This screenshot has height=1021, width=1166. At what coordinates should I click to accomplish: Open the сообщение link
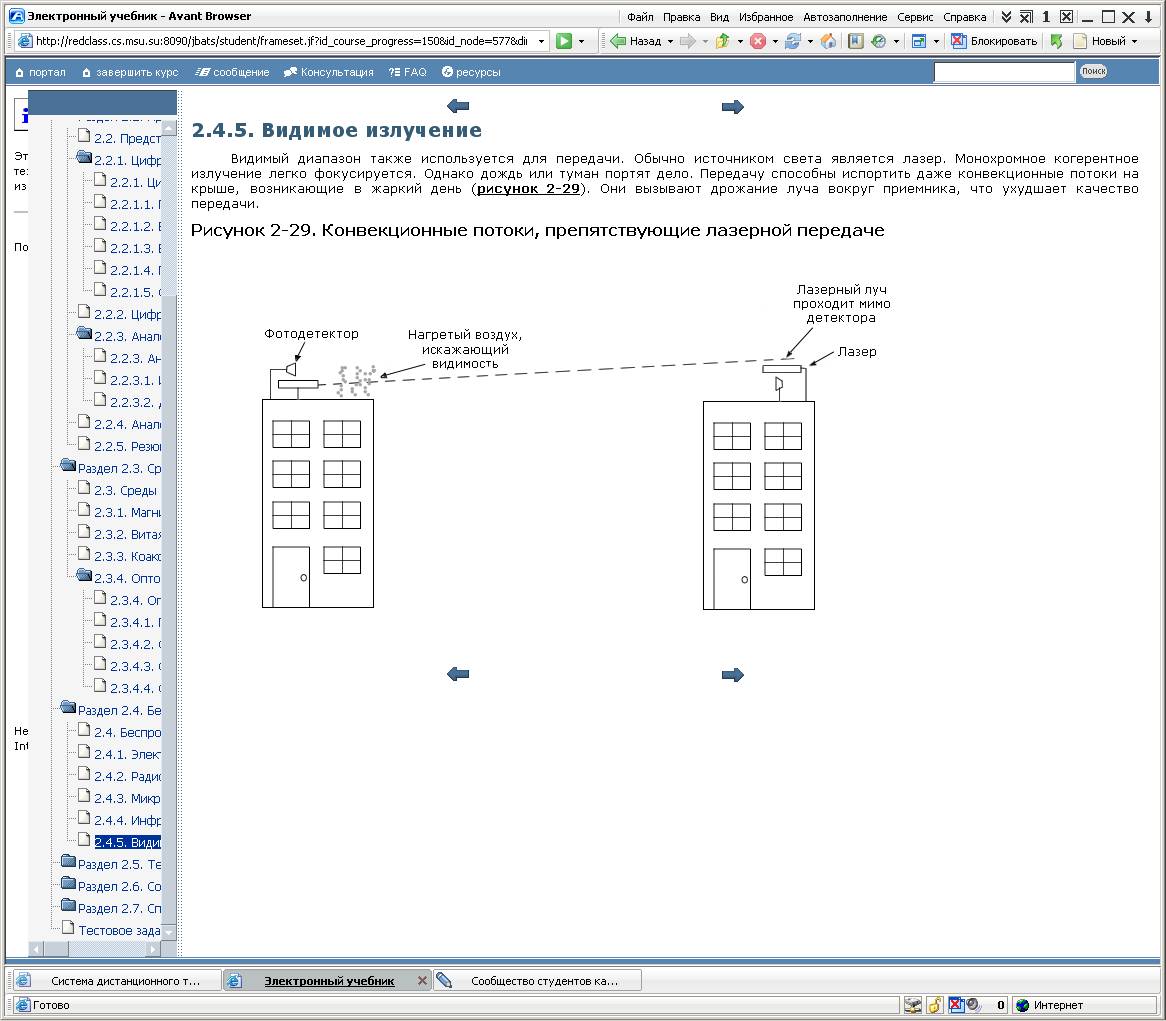click(232, 72)
